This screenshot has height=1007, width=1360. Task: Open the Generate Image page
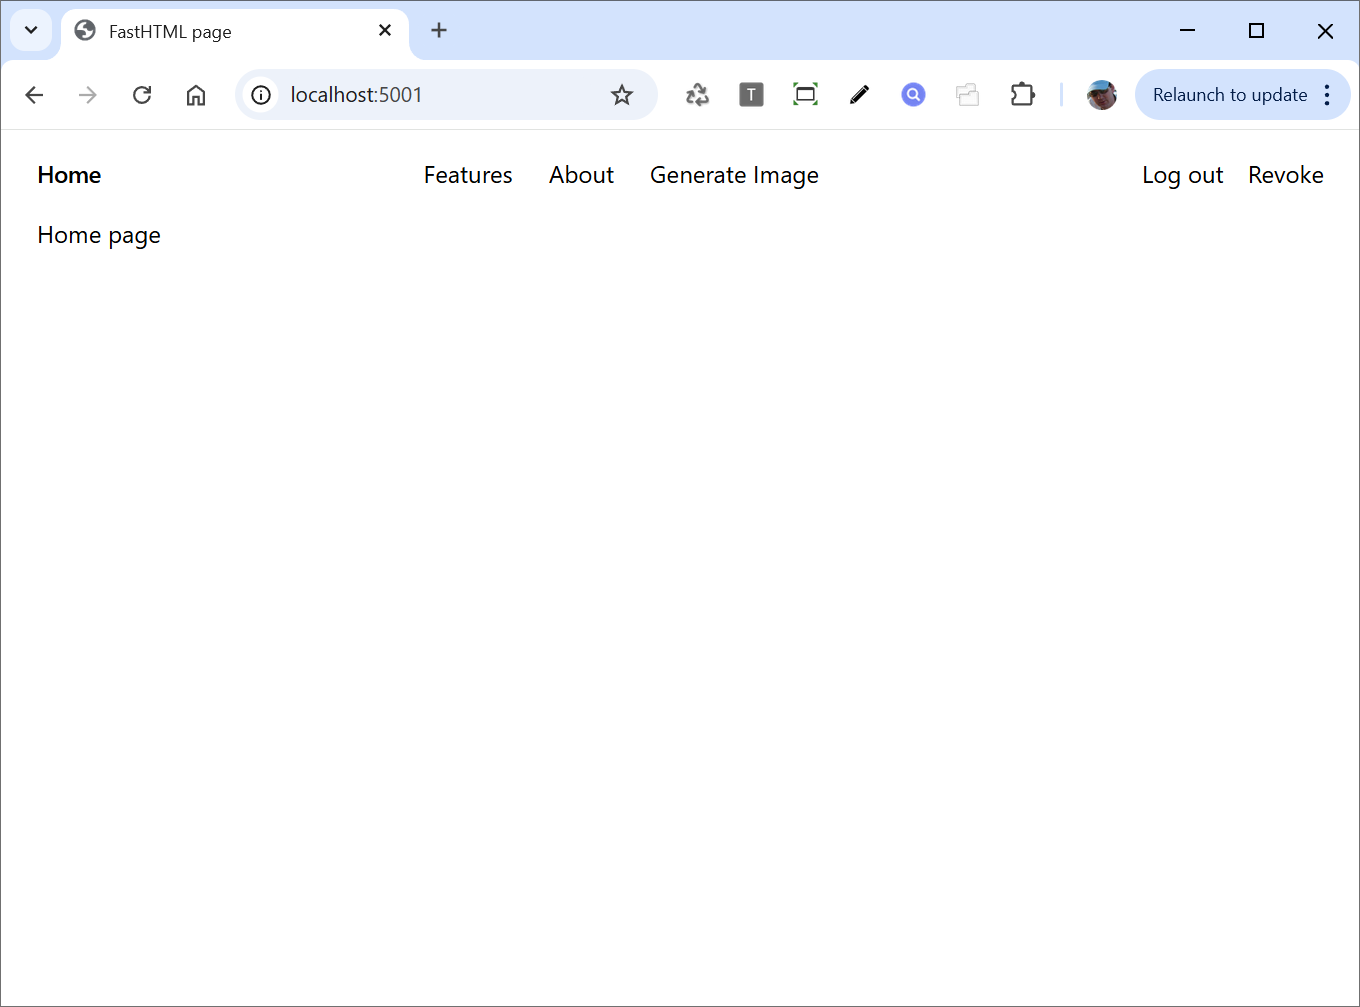coord(734,175)
